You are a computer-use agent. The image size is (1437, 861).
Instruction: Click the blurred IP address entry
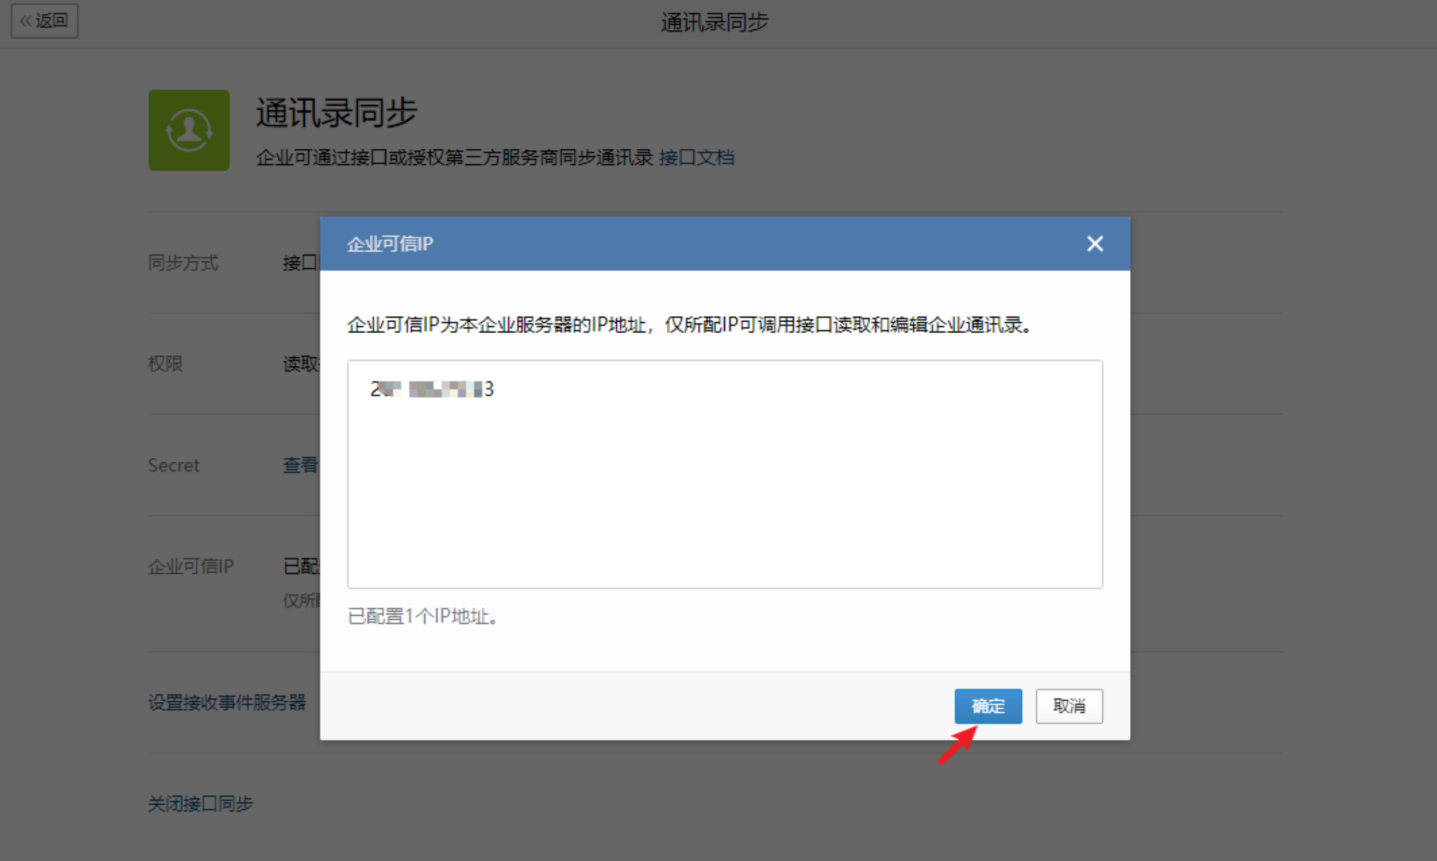(432, 389)
